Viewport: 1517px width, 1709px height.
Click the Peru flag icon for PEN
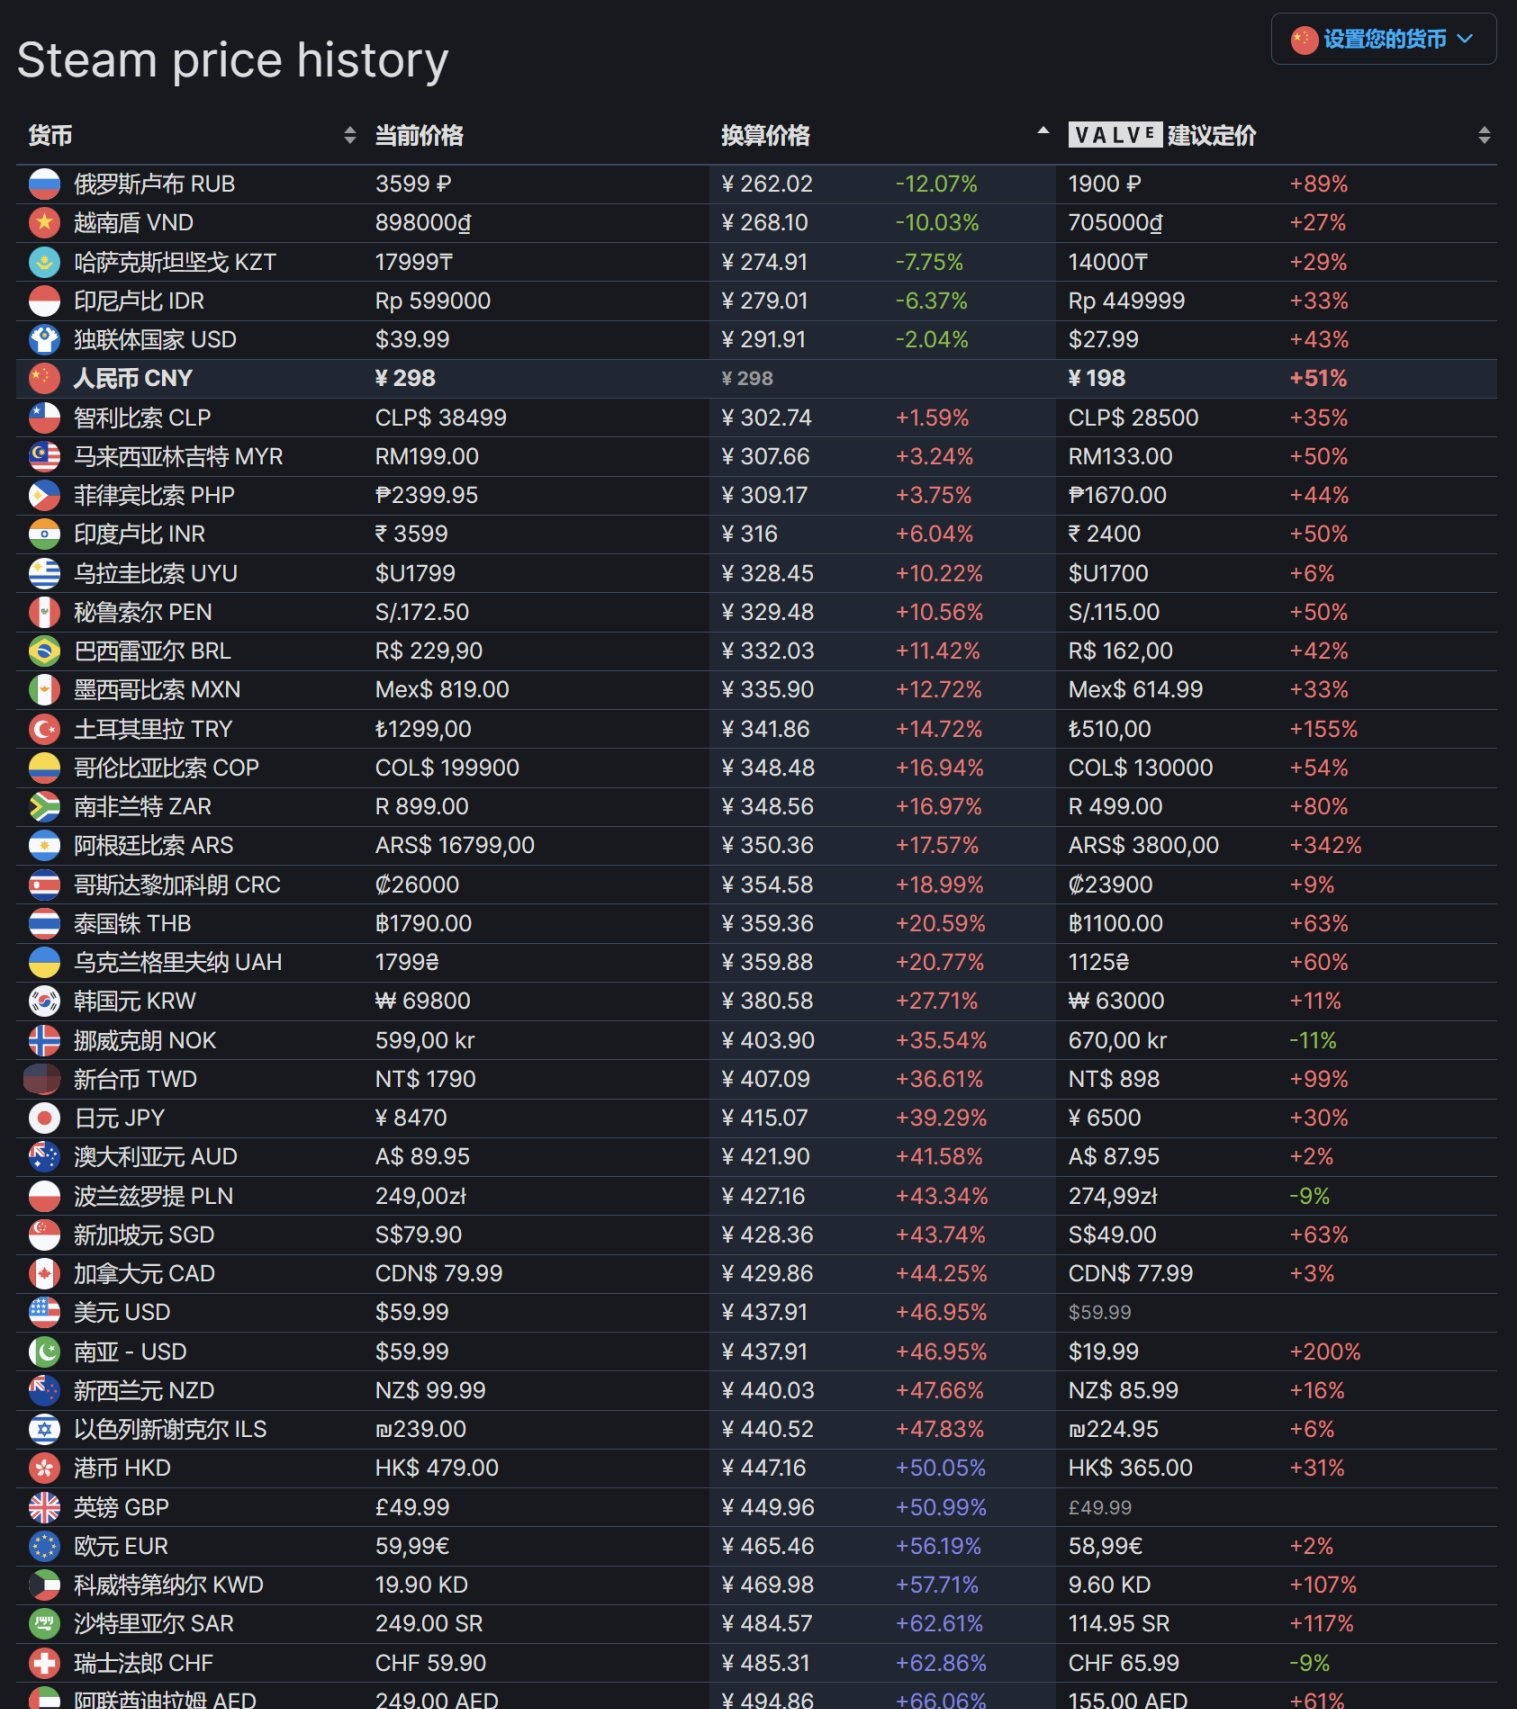[x=44, y=612]
